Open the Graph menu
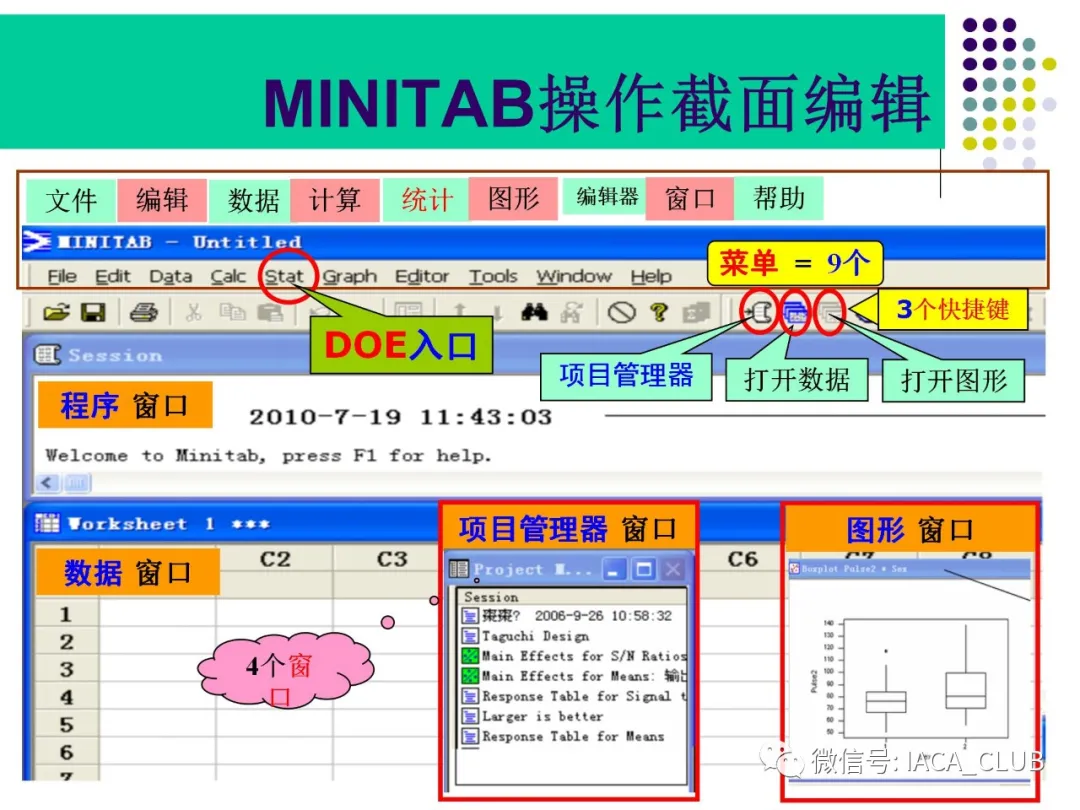 click(x=349, y=276)
